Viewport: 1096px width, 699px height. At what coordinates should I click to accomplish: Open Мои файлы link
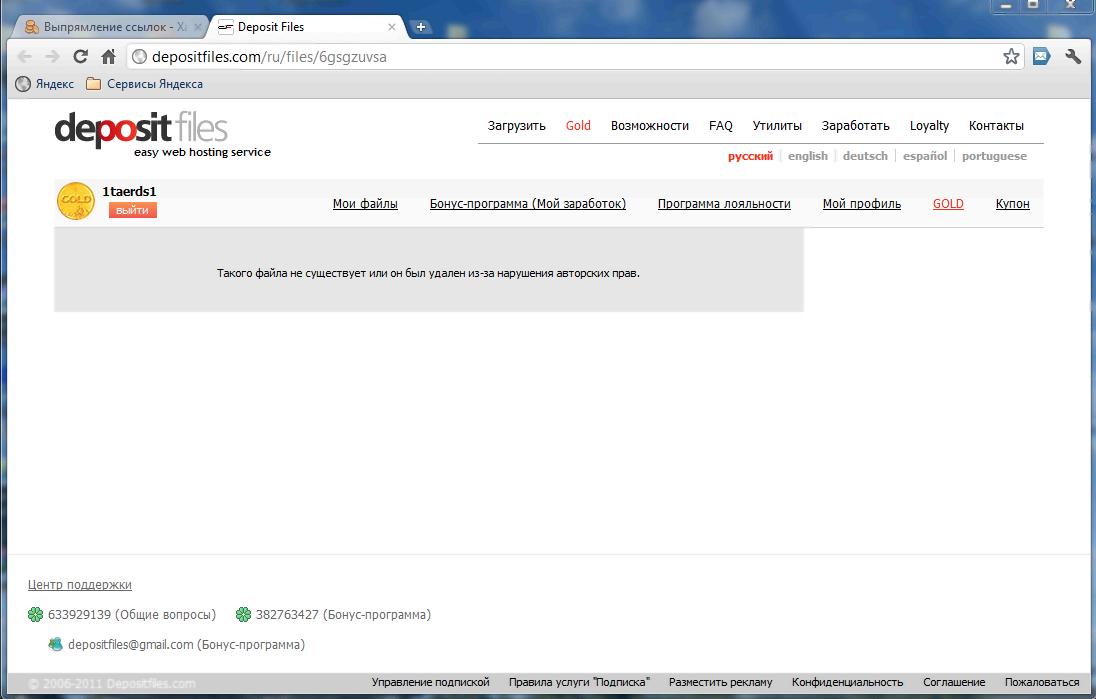(365, 204)
